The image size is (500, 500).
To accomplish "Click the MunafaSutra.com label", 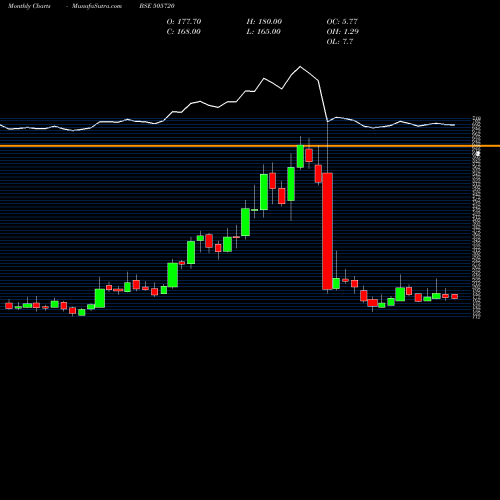I will 97,6.
